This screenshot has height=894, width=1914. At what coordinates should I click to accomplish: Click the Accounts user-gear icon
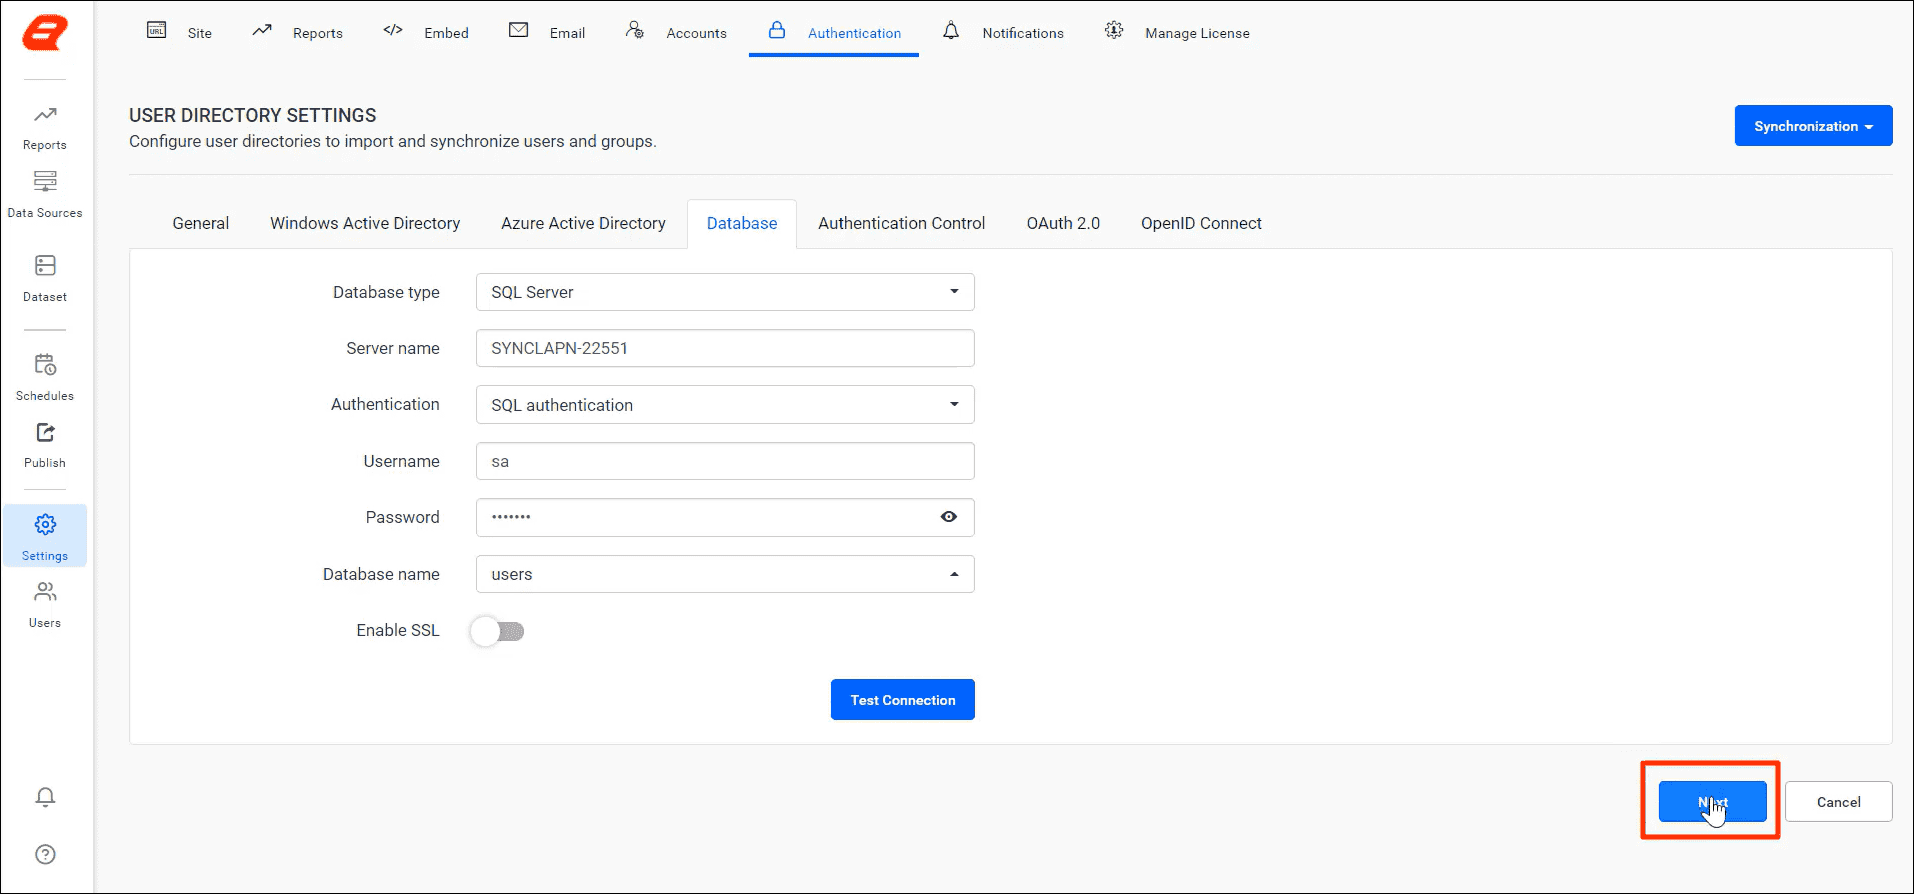635,30
